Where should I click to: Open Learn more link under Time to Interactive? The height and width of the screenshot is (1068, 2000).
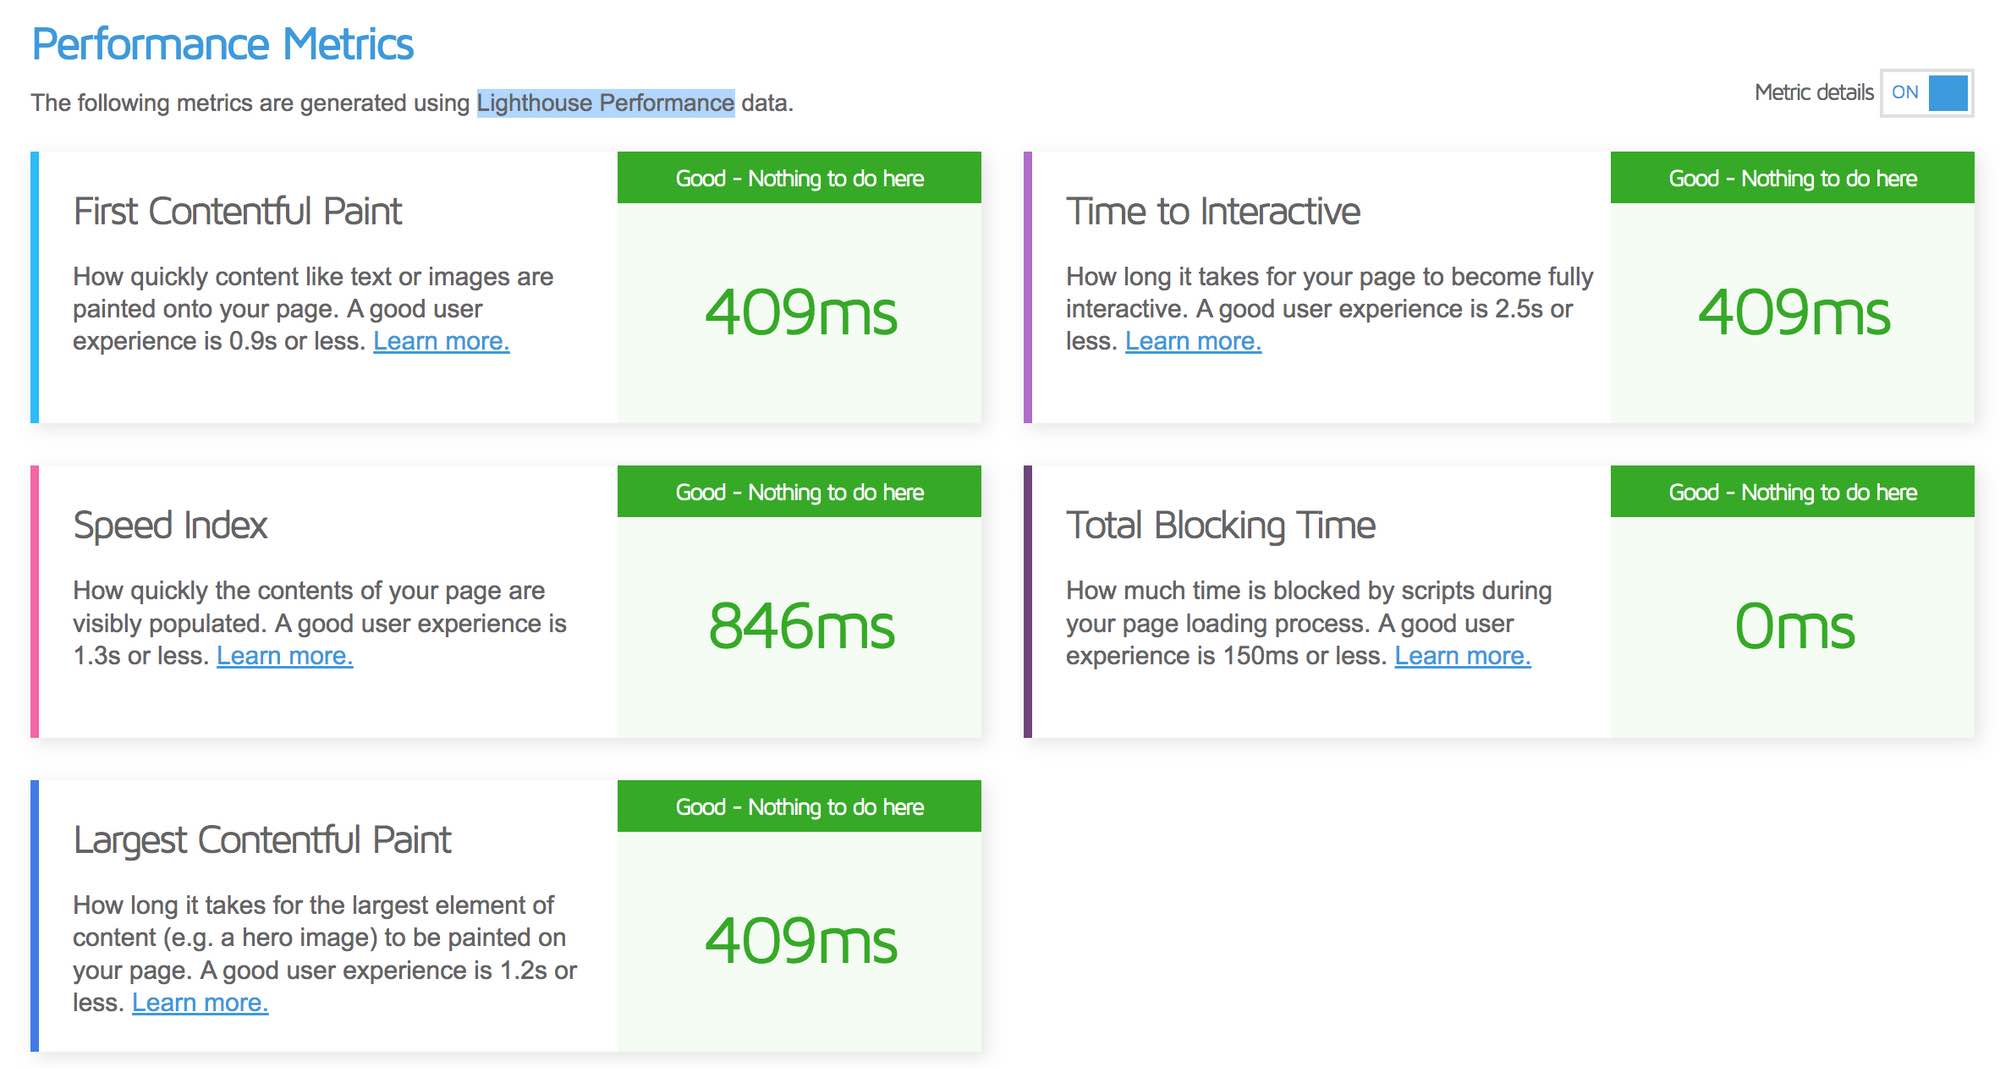coord(1193,341)
